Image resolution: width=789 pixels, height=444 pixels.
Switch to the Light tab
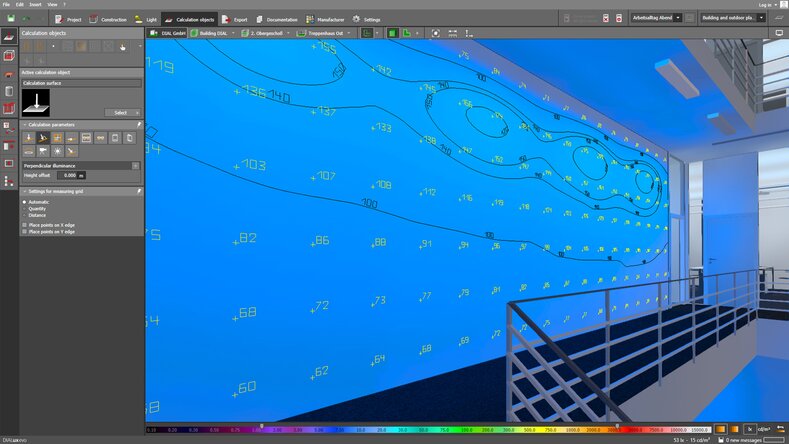pos(144,19)
